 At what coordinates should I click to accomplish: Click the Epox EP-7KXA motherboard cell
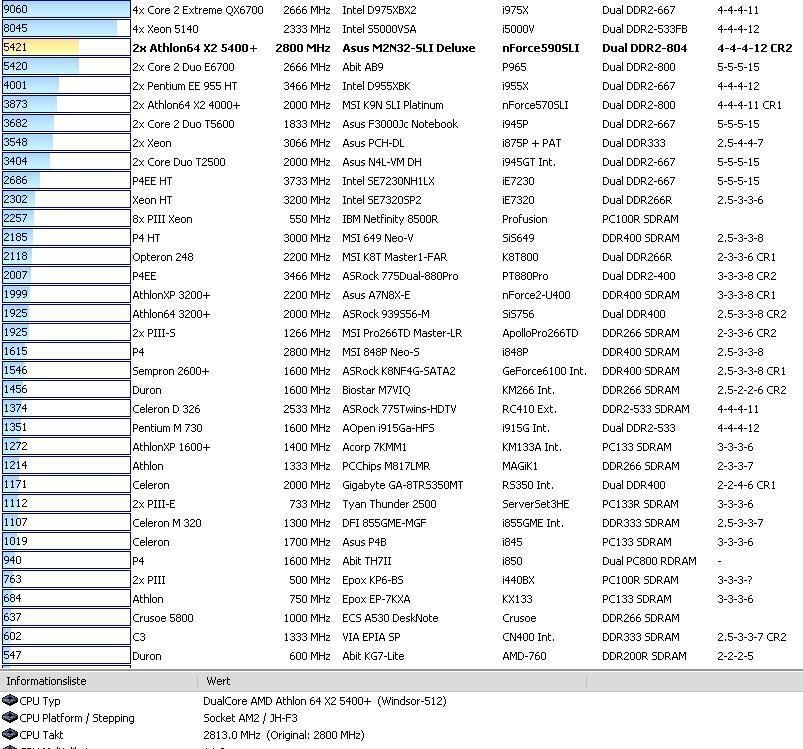376,599
